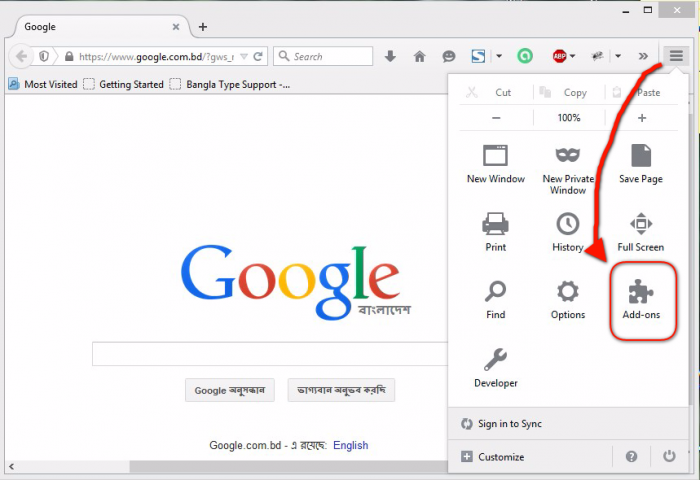Click the blue S extension icon
Screen dimensions: 700x480
478,56
